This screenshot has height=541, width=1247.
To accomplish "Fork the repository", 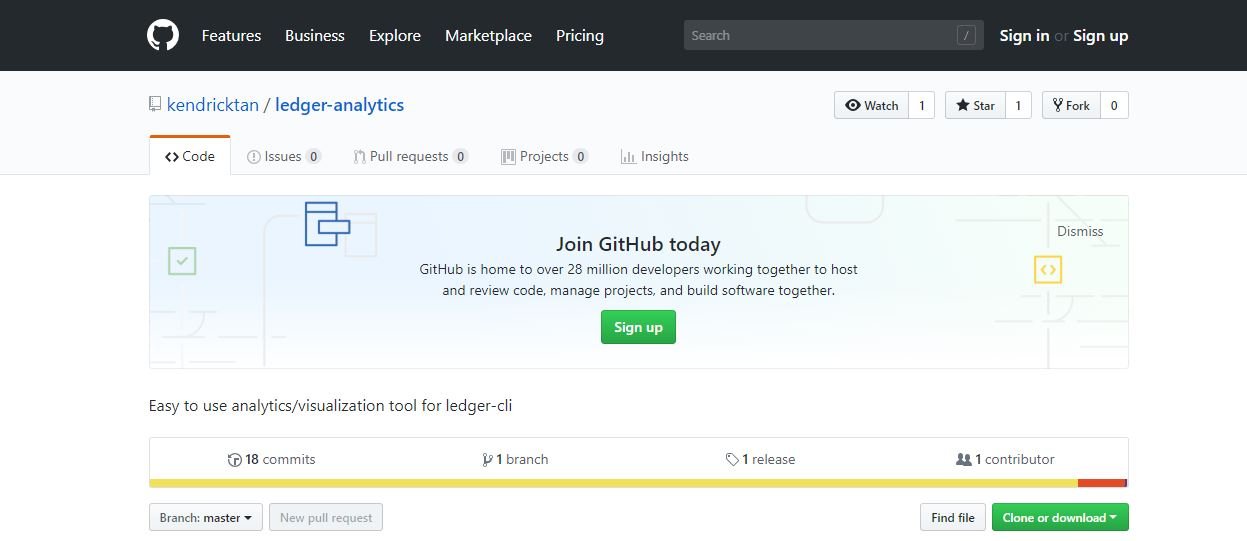I will click(1071, 105).
